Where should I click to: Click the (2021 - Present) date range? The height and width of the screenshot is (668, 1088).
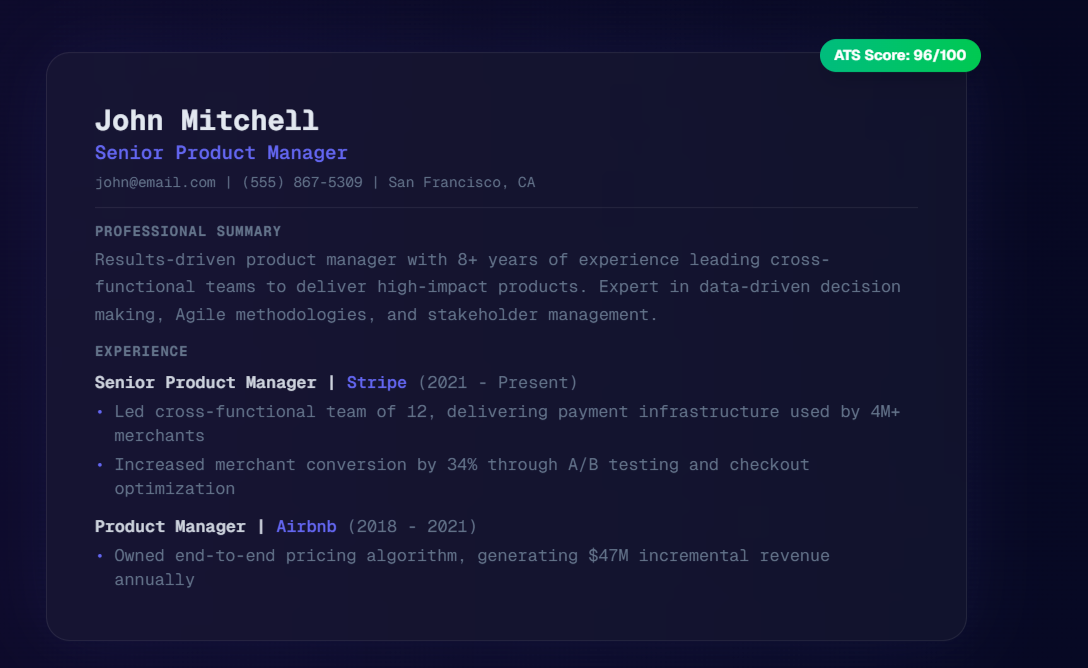[x=497, y=382]
